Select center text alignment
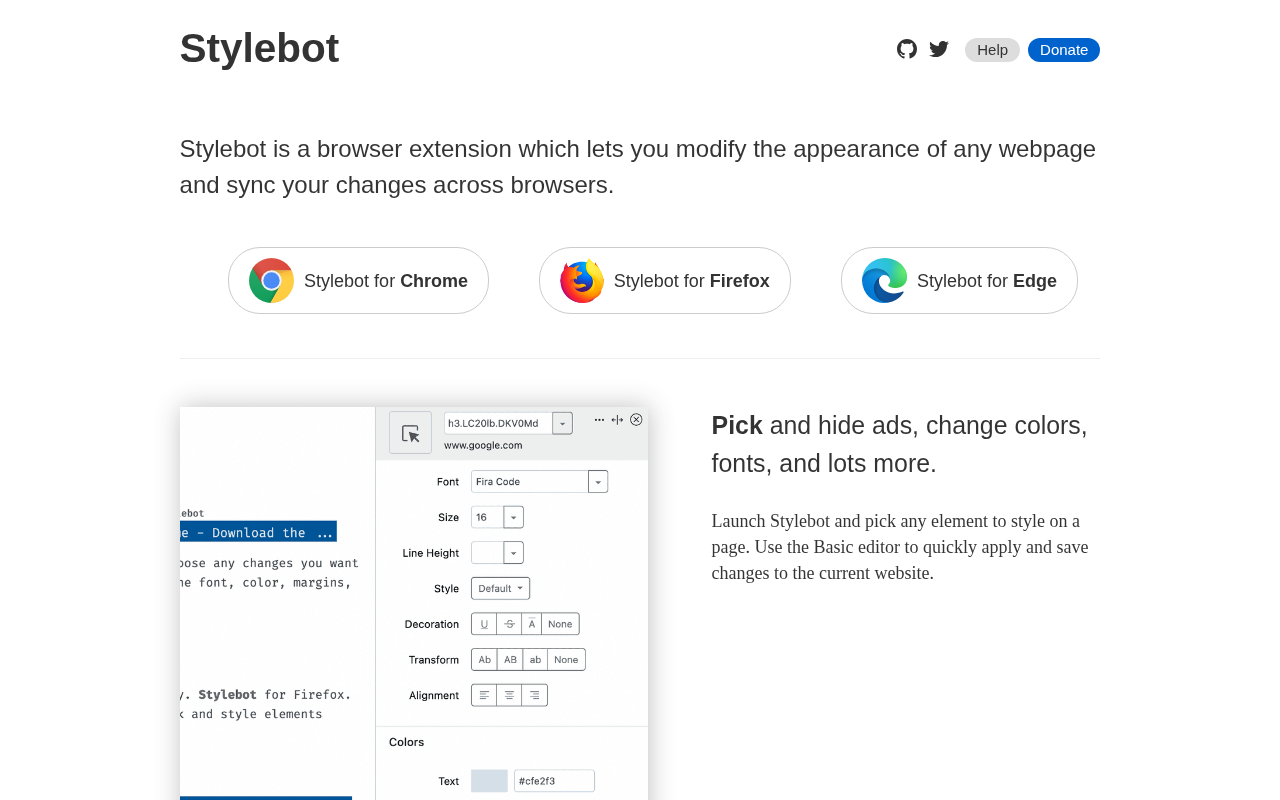Viewport: 1280px width, 800px height. click(x=509, y=695)
